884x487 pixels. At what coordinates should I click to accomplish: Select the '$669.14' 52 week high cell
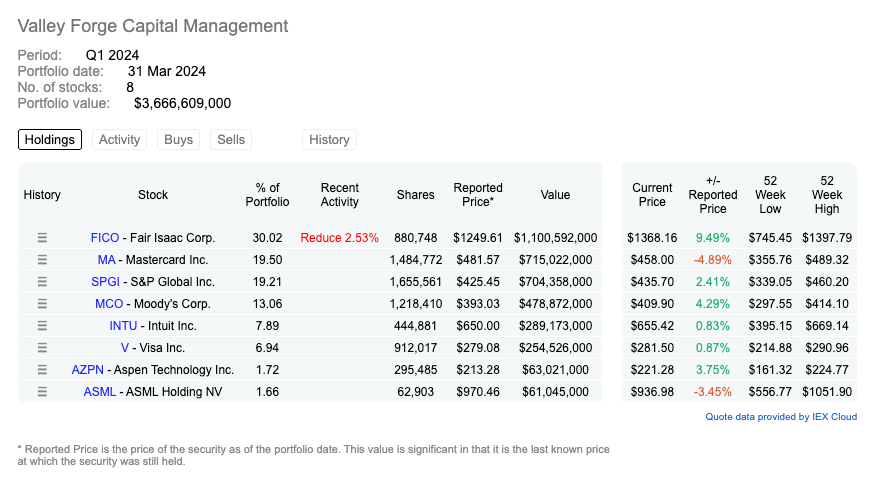tap(826, 326)
